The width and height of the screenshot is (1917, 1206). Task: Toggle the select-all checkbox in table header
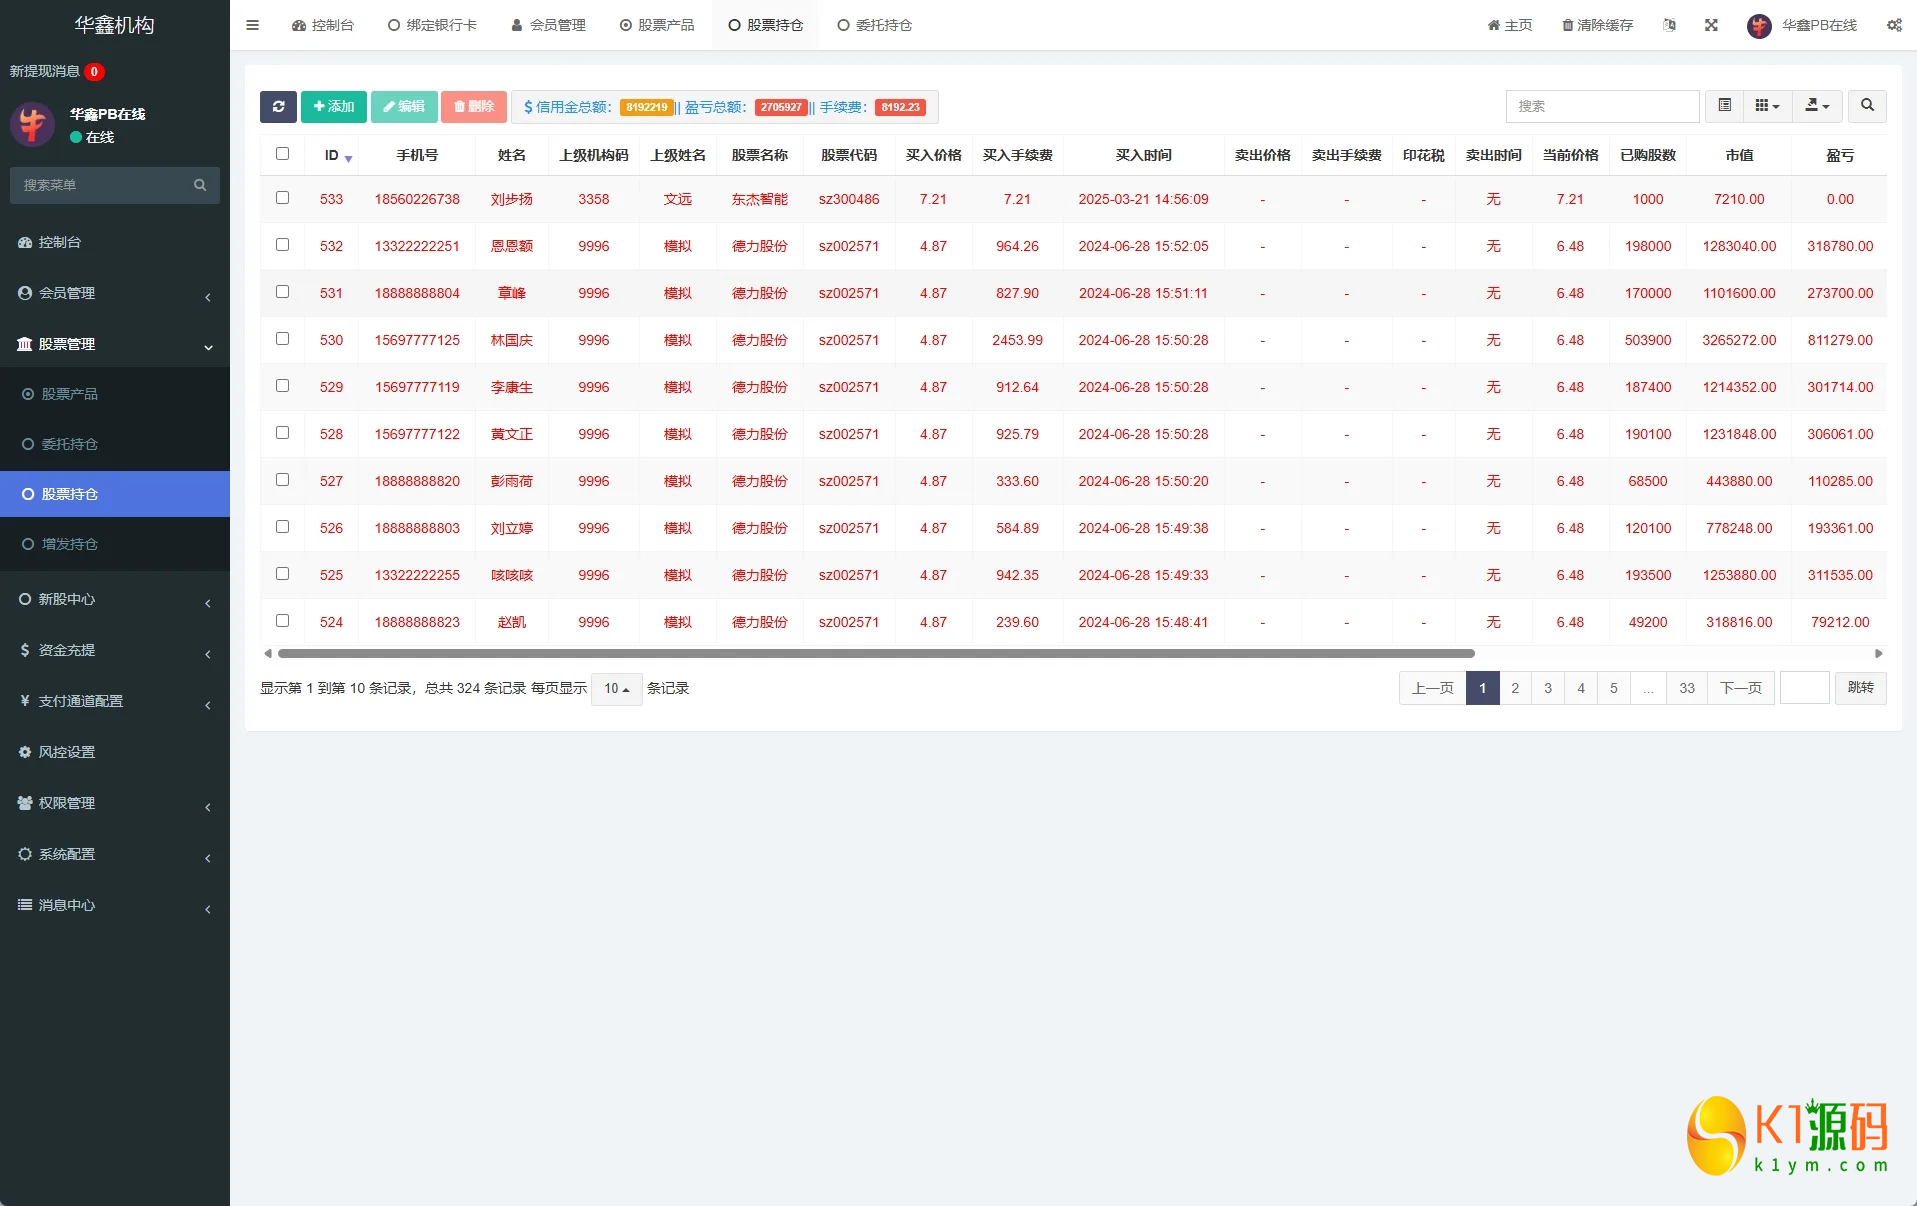click(x=282, y=154)
